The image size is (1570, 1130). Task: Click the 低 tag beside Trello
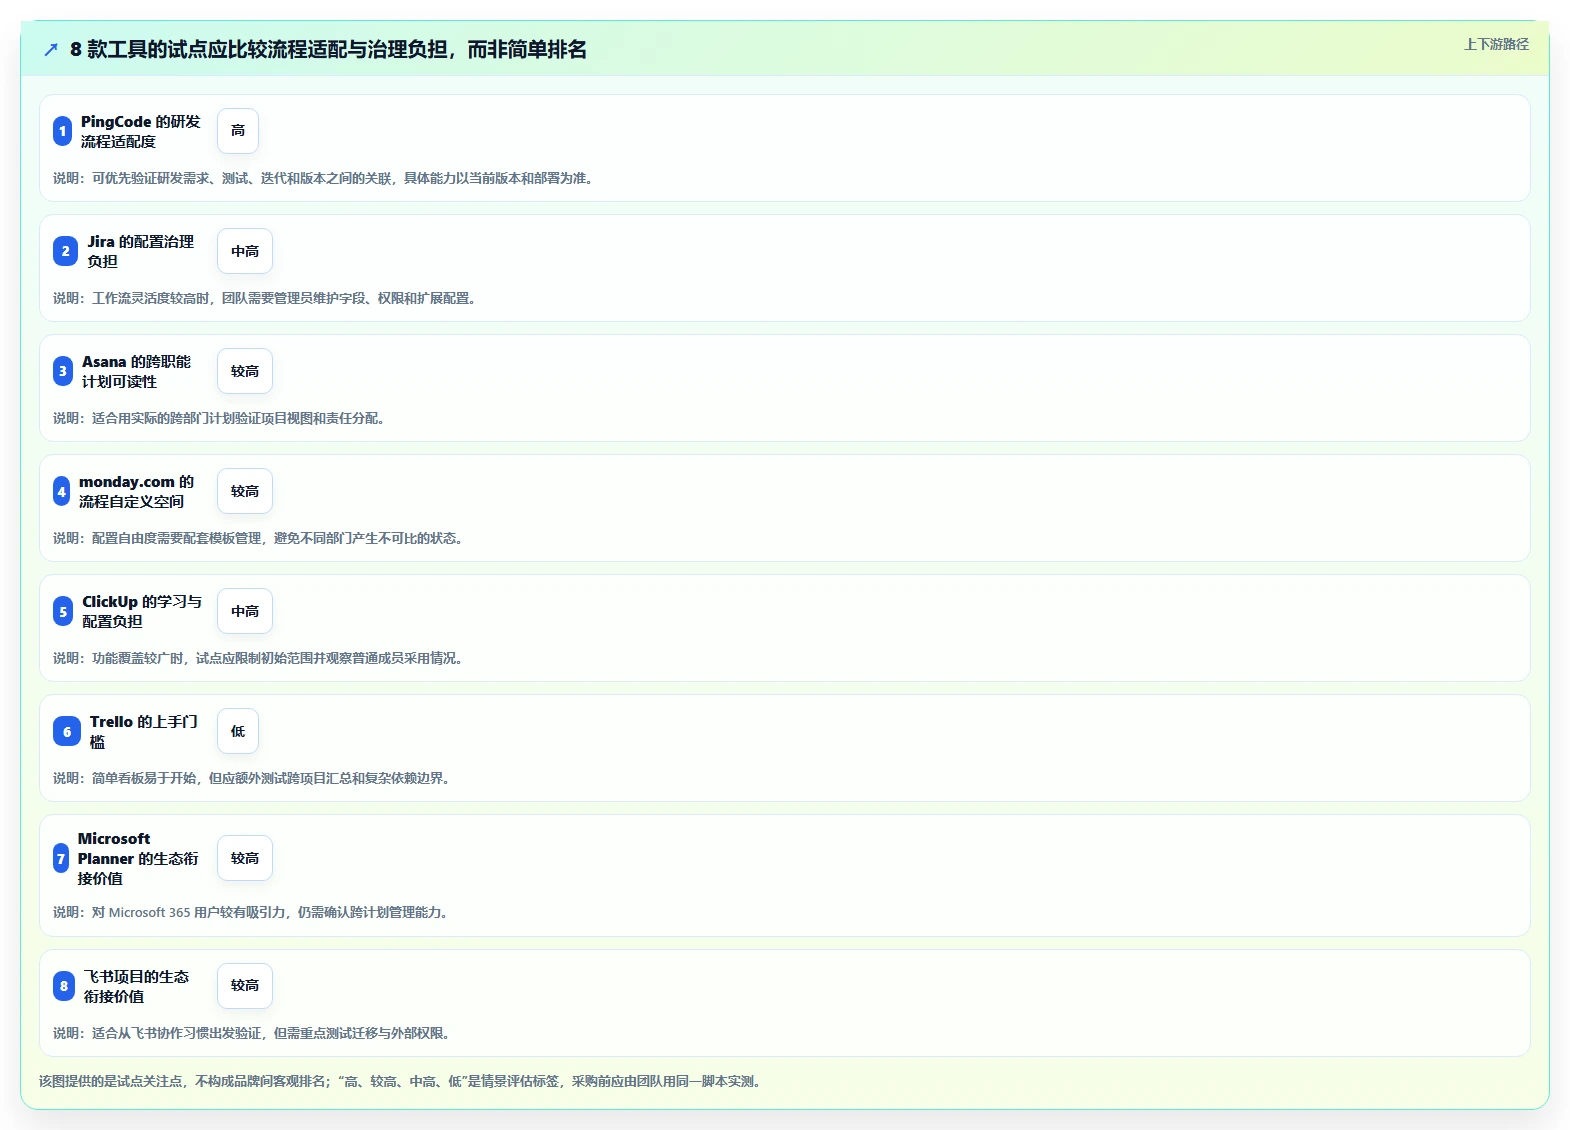coord(238,731)
